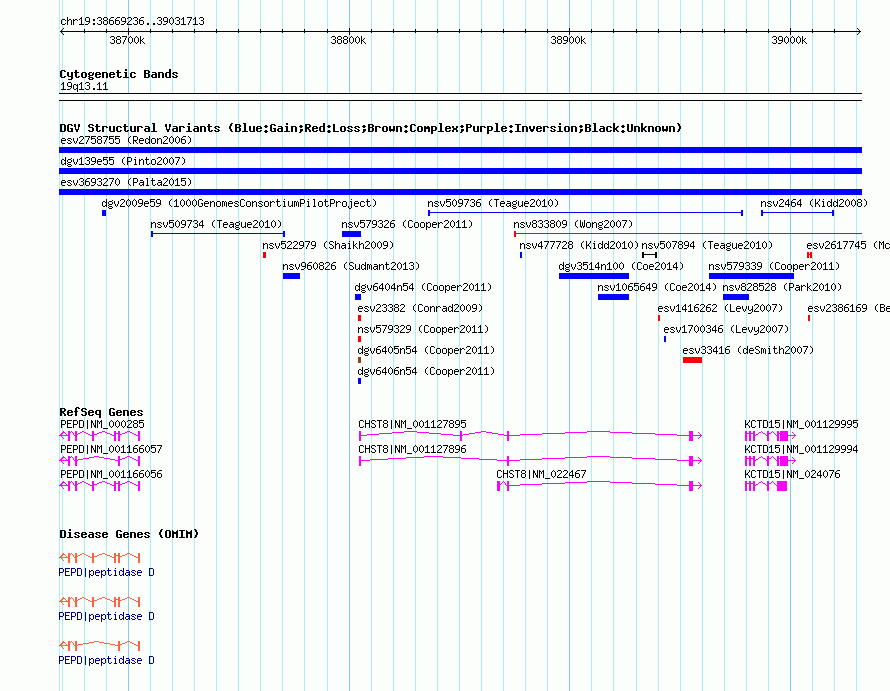Select the nsv579339 (Cooper2011) gain bar
The height and width of the screenshot is (691, 890).
tap(751, 276)
